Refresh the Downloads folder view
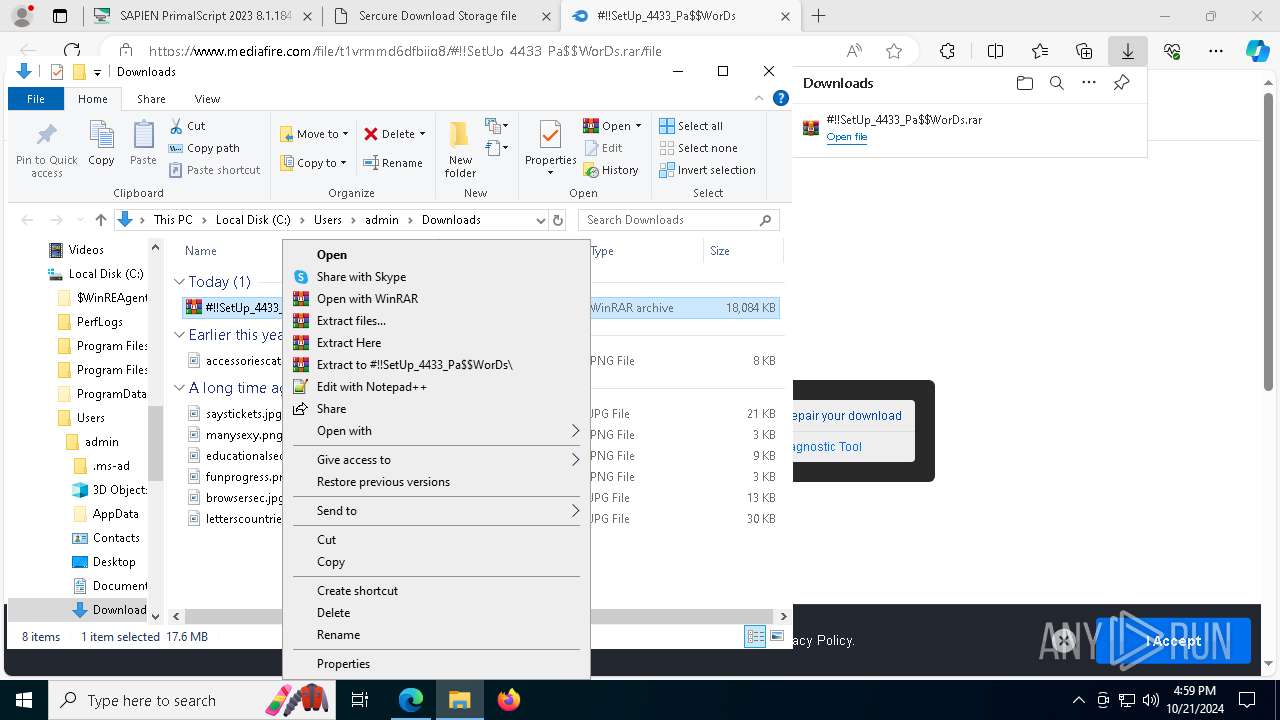 point(558,219)
